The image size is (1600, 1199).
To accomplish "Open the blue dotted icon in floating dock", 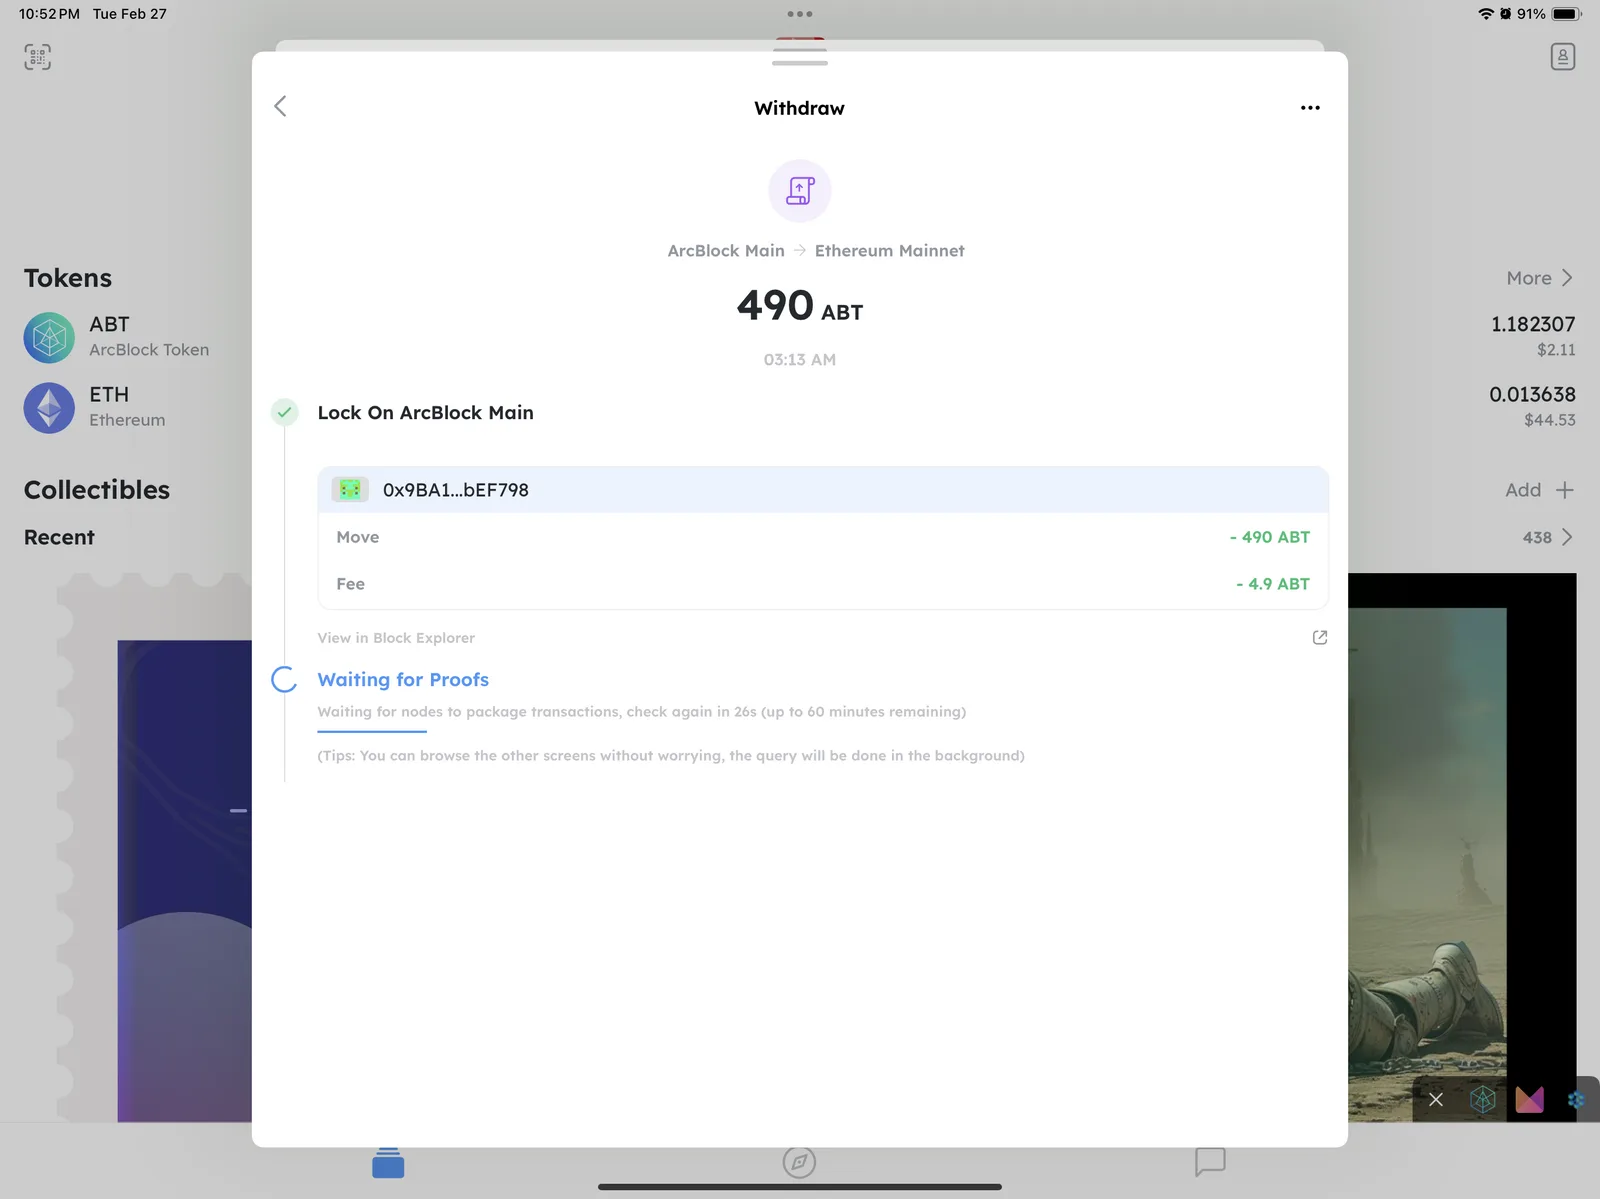I will pos(1577,1100).
